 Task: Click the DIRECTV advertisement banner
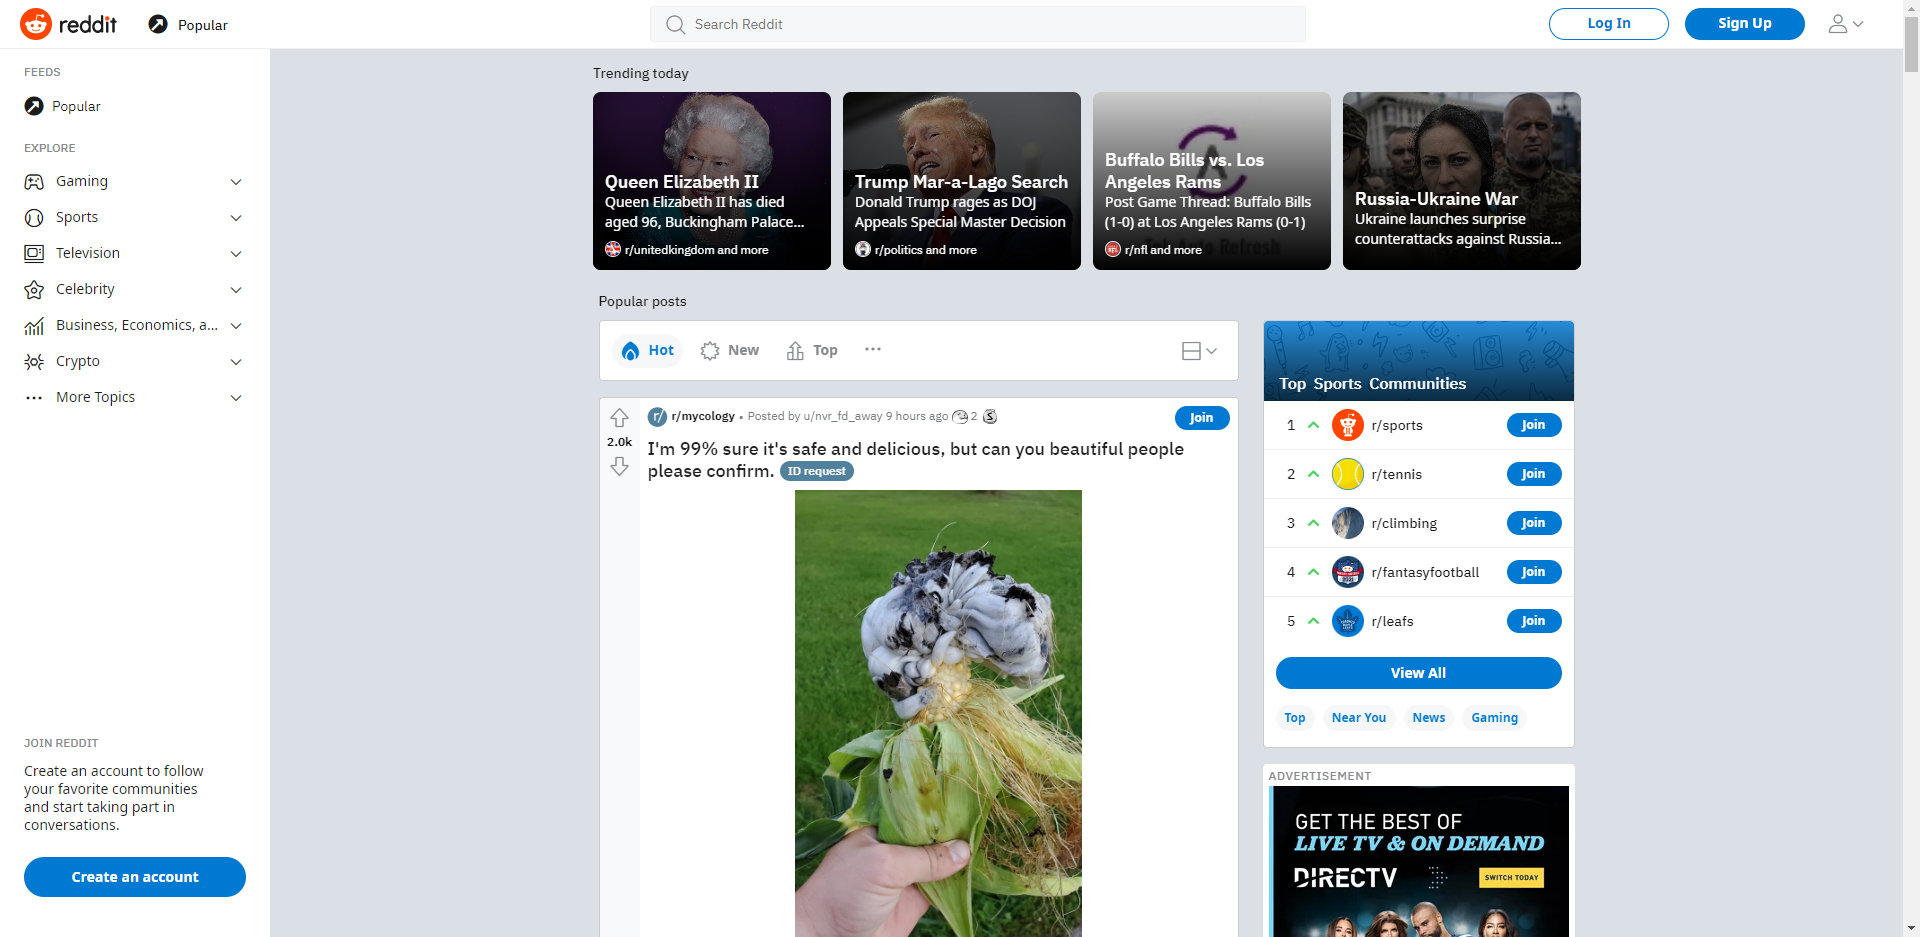1419,862
